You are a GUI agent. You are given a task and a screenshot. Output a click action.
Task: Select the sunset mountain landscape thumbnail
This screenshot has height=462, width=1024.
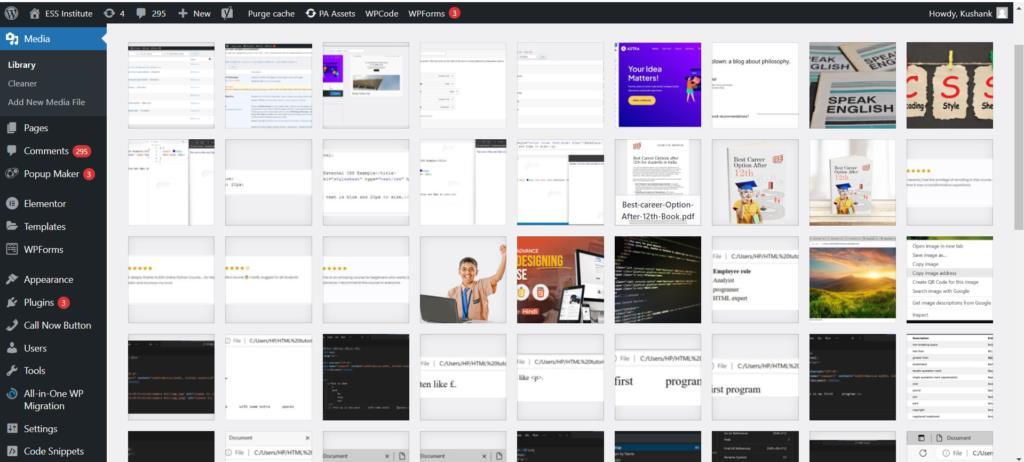(x=852, y=279)
